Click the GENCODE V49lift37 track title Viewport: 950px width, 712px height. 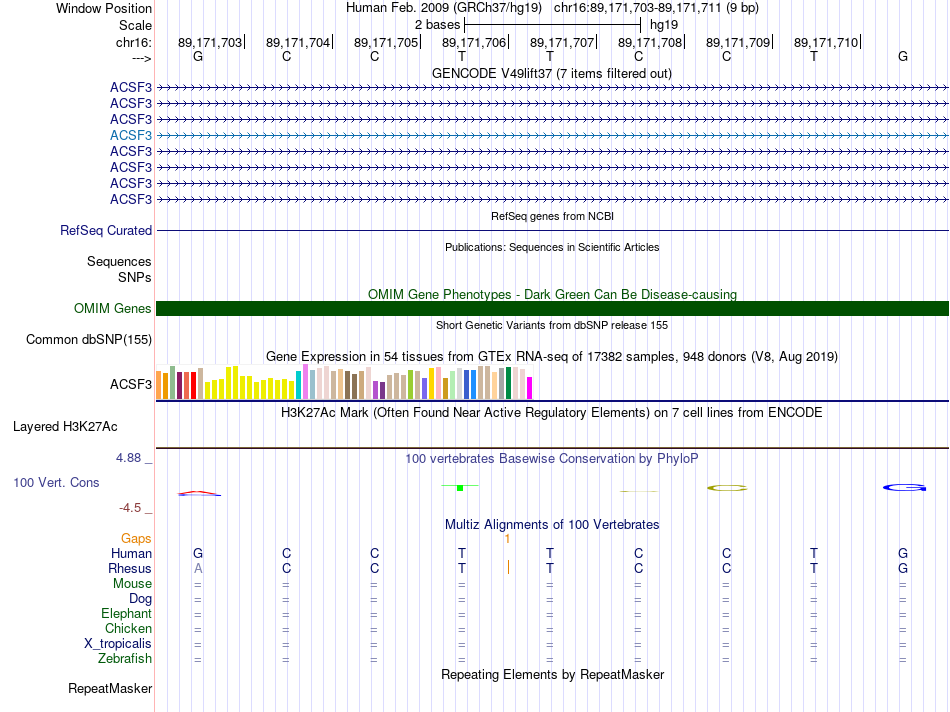pos(552,74)
